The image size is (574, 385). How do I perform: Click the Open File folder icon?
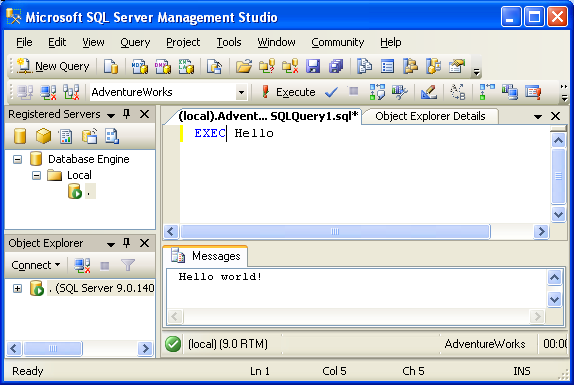(x=244, y=66)
